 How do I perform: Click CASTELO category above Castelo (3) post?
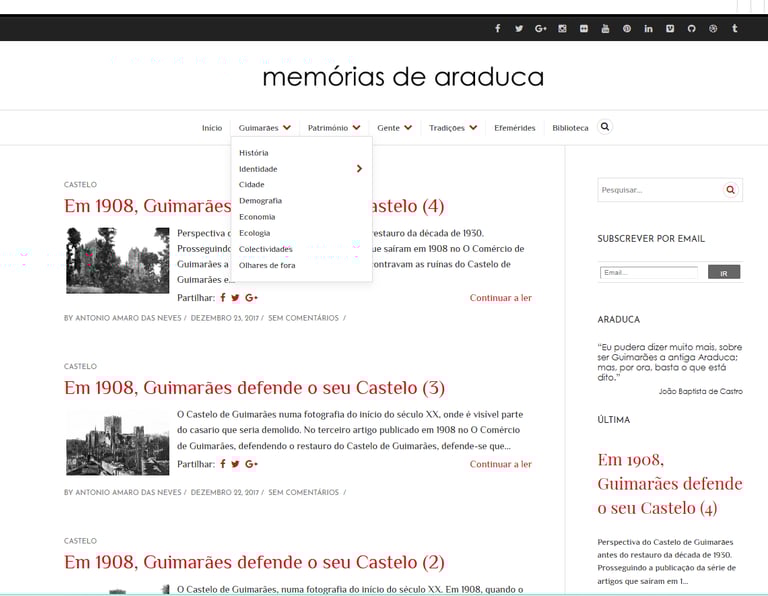point(80,366)
